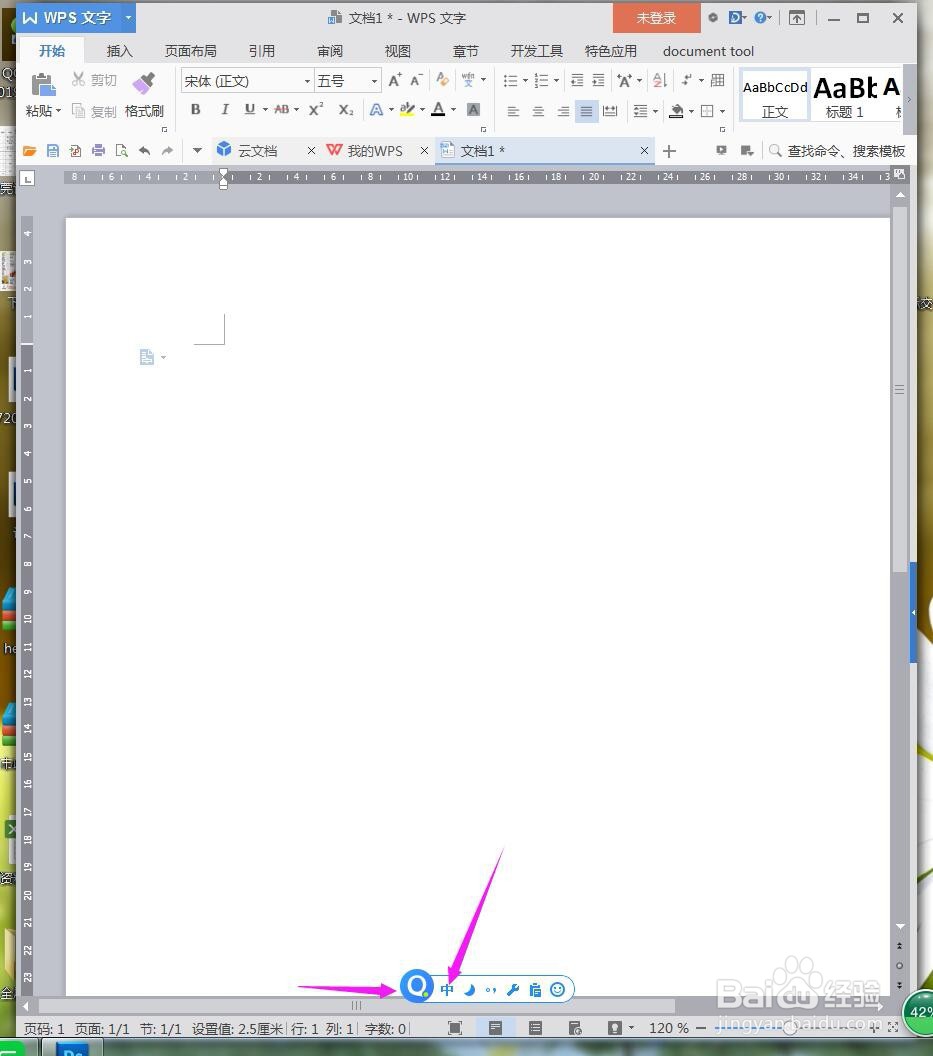Image resolution: width=933 pixels, height=1056 pixels.
Task: Decrease font size with A- icon
Action: tap(417, 81)
